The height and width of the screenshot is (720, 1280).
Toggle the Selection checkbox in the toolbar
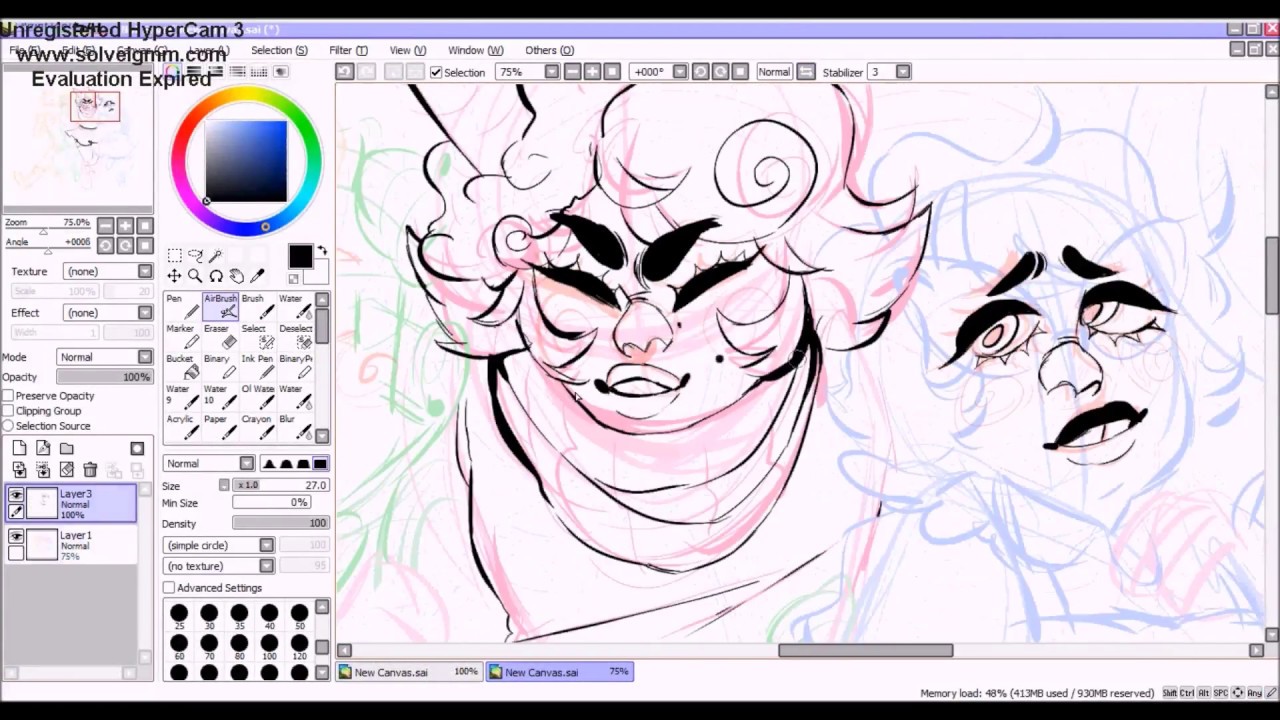coord(436,72)
